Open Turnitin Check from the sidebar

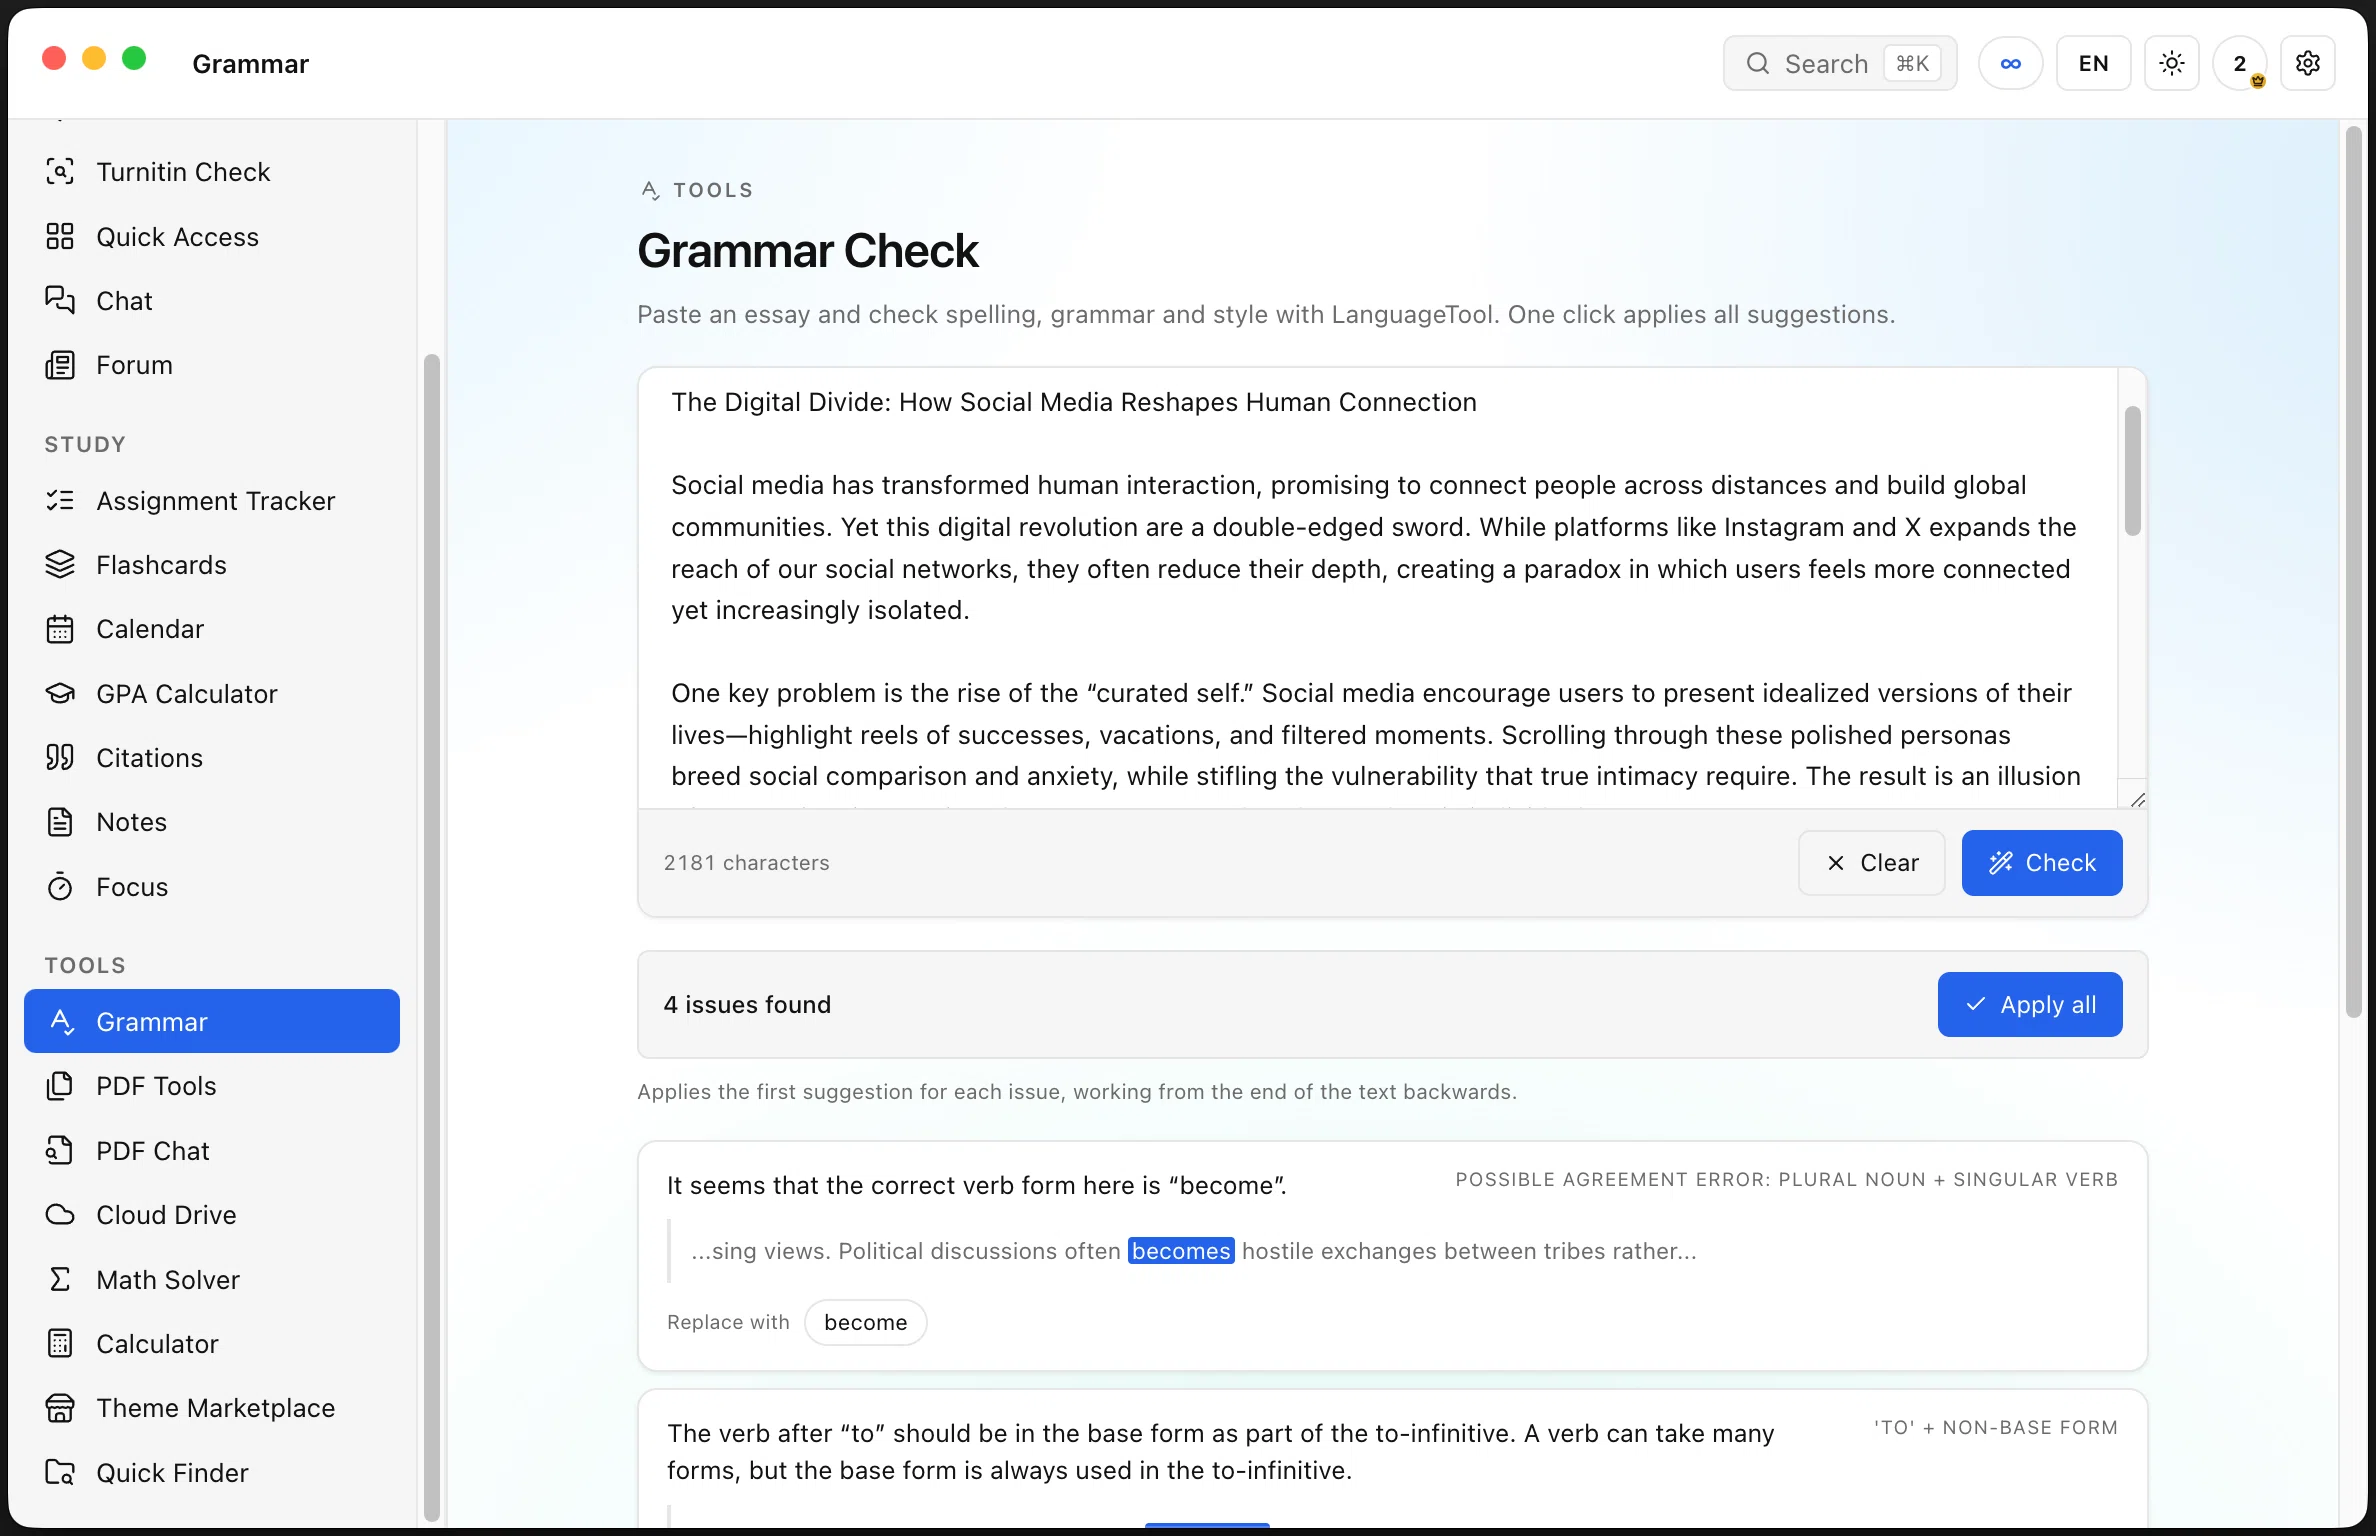(211, 172)
